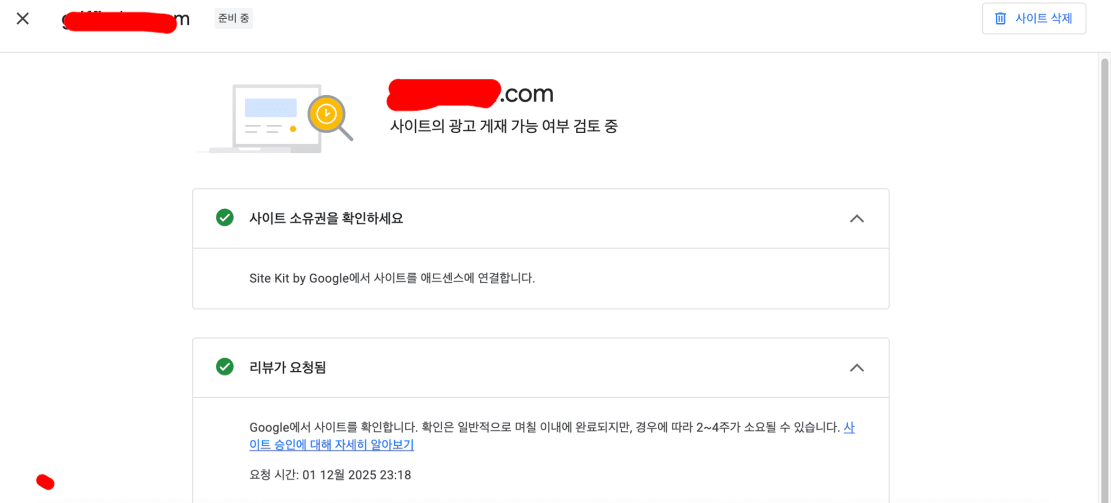Click the magnifier clock review icon
This screenshot has width=1111, height=503.
(329, 116)
